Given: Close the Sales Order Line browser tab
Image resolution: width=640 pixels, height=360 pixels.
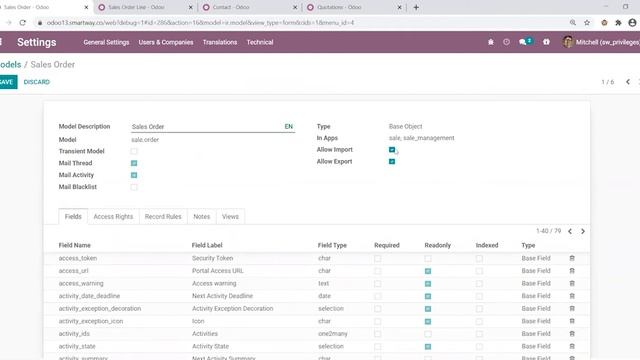Looking at the screenshot, I should pos(190,7).
